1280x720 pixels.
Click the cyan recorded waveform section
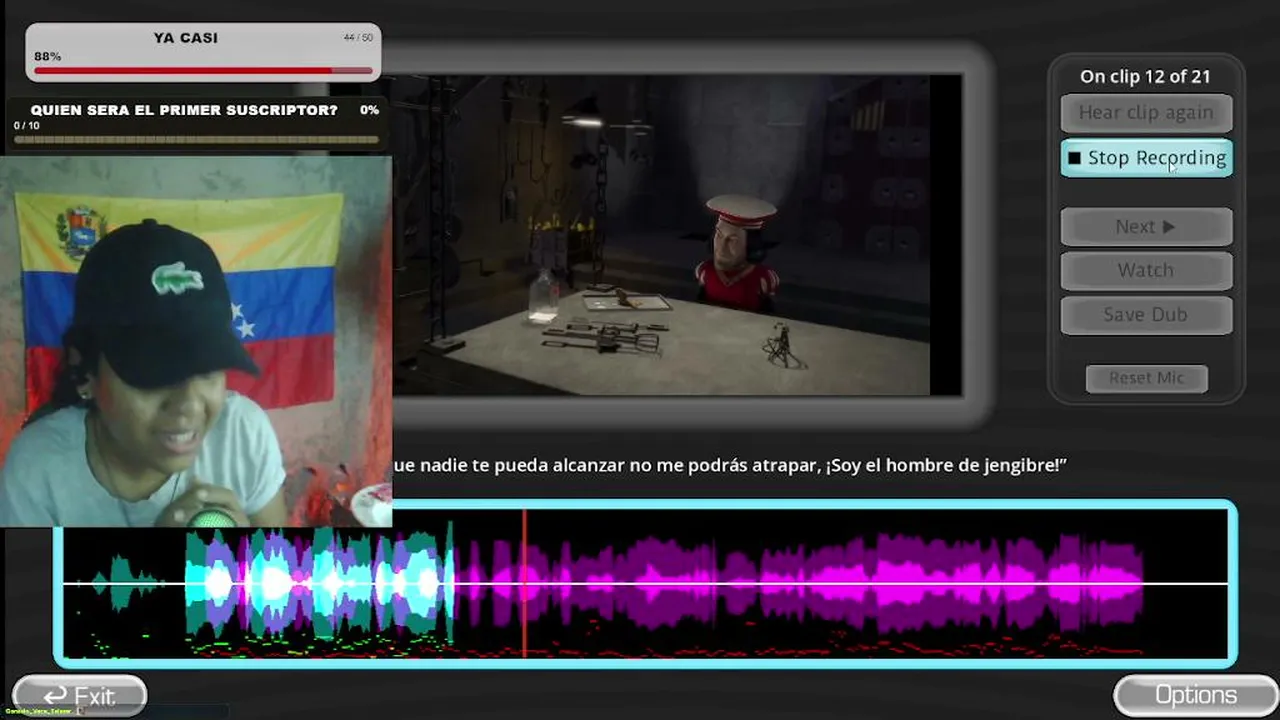pos(320,583)
